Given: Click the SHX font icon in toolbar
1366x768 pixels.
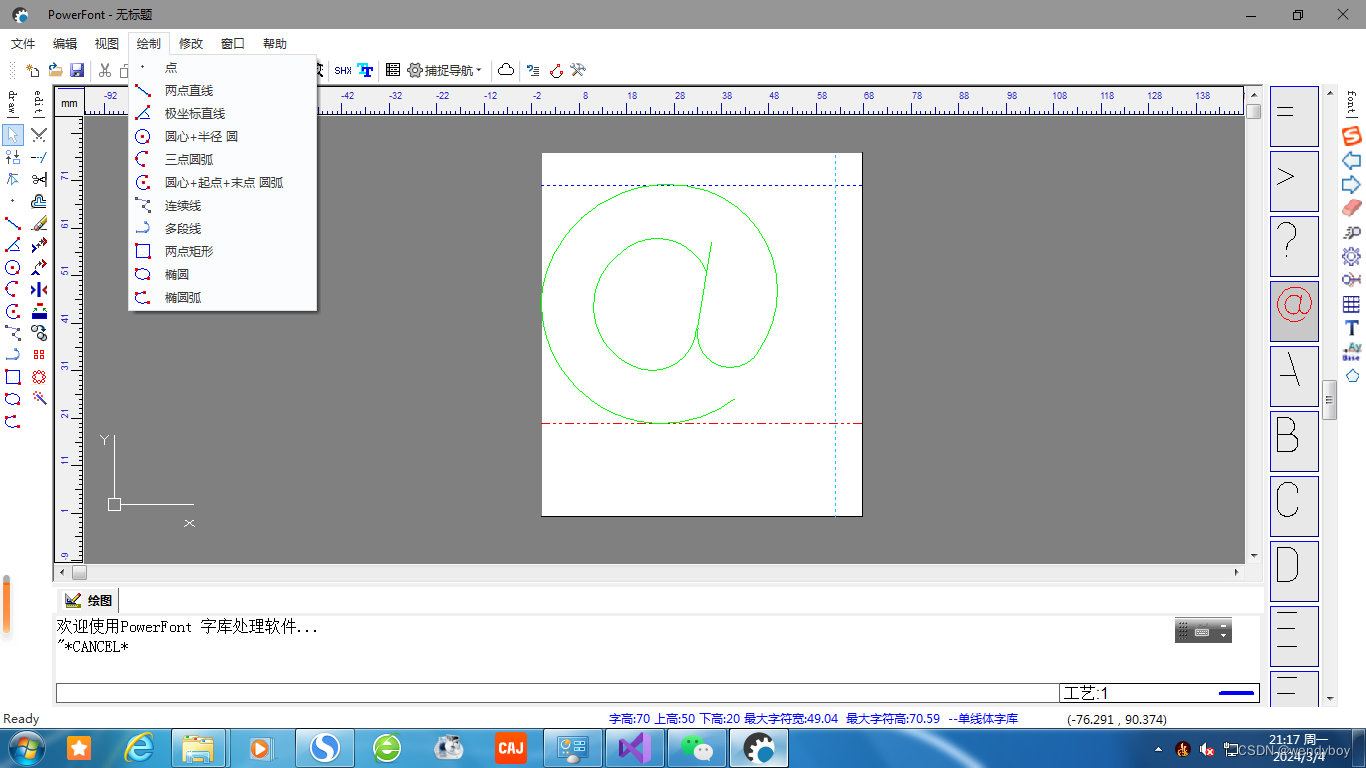Looking at the screenshot, I should [x=343, y=70].
